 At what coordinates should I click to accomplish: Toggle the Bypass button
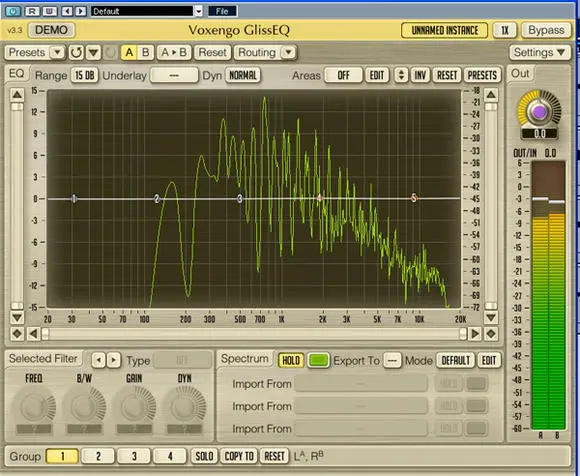click(x=546, y=30)
